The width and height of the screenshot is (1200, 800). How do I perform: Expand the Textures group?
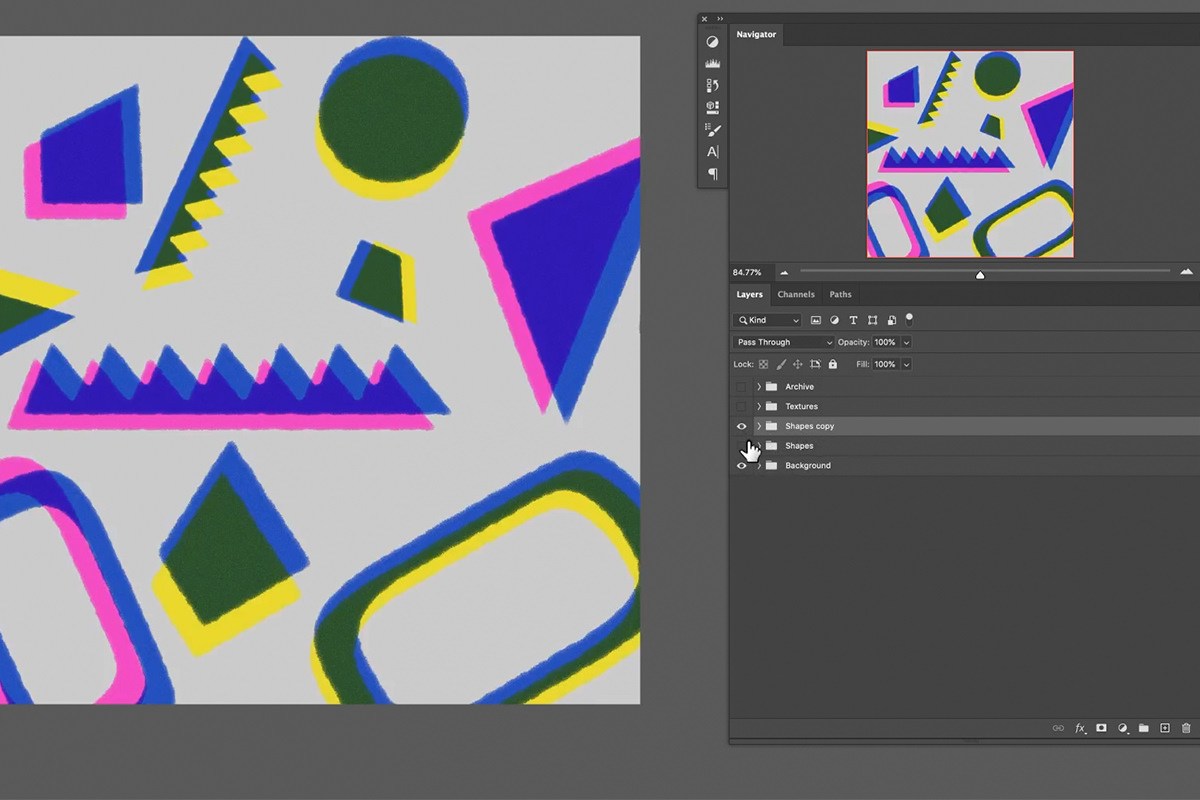pos(759,407)
